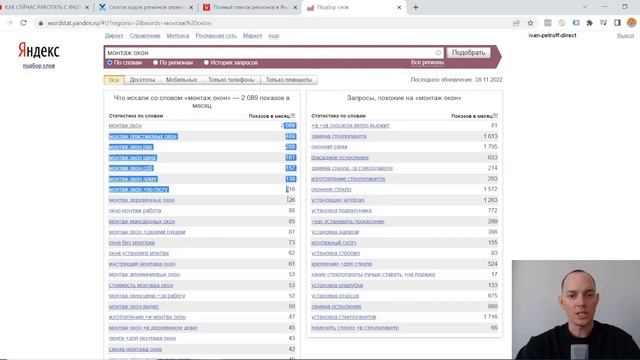Click the grey grid extension icon after the star
Image resolution: width=640 pixels, height=360 pixels.
coord(548,23)
